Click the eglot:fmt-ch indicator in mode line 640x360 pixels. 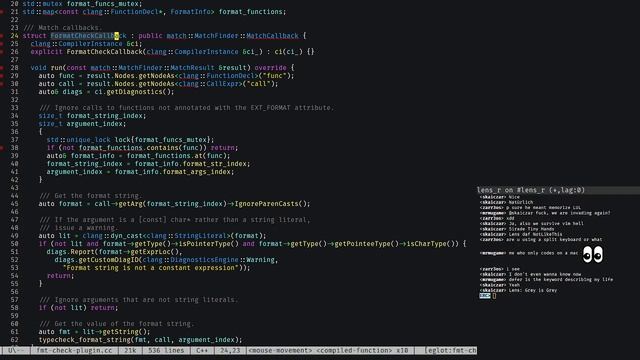451,350
